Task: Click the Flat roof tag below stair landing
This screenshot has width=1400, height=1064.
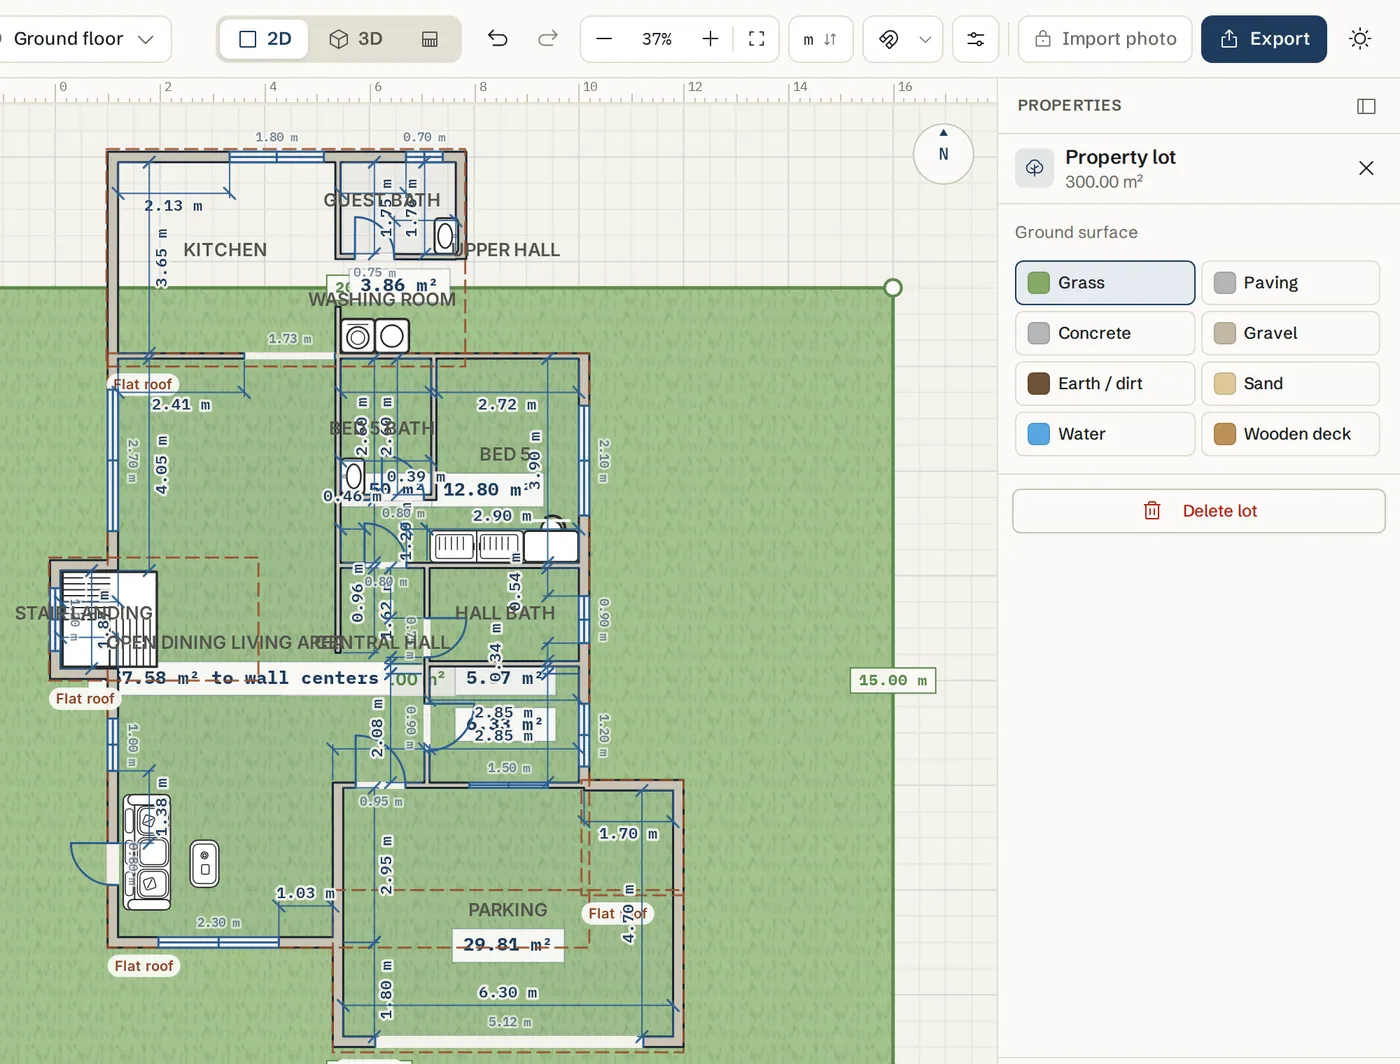Action: click(85, 699)
